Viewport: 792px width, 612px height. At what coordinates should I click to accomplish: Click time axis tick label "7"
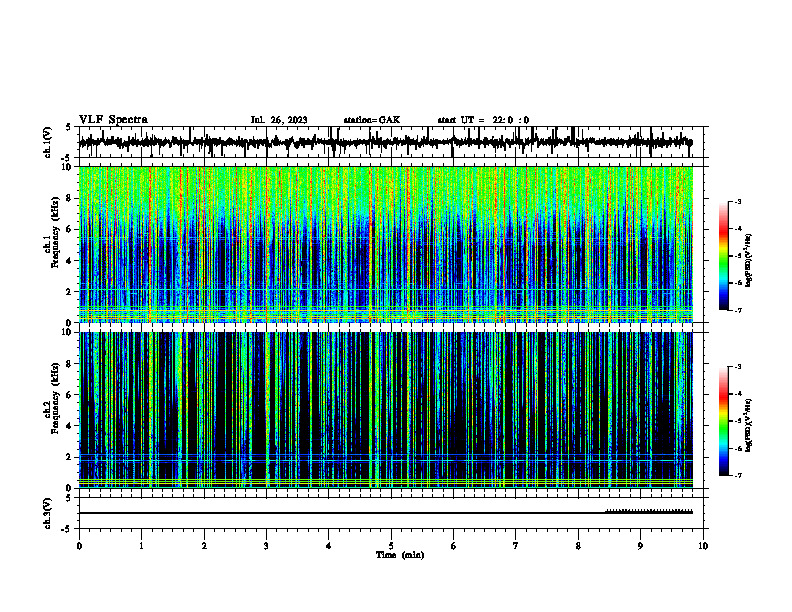click(516, 546)
